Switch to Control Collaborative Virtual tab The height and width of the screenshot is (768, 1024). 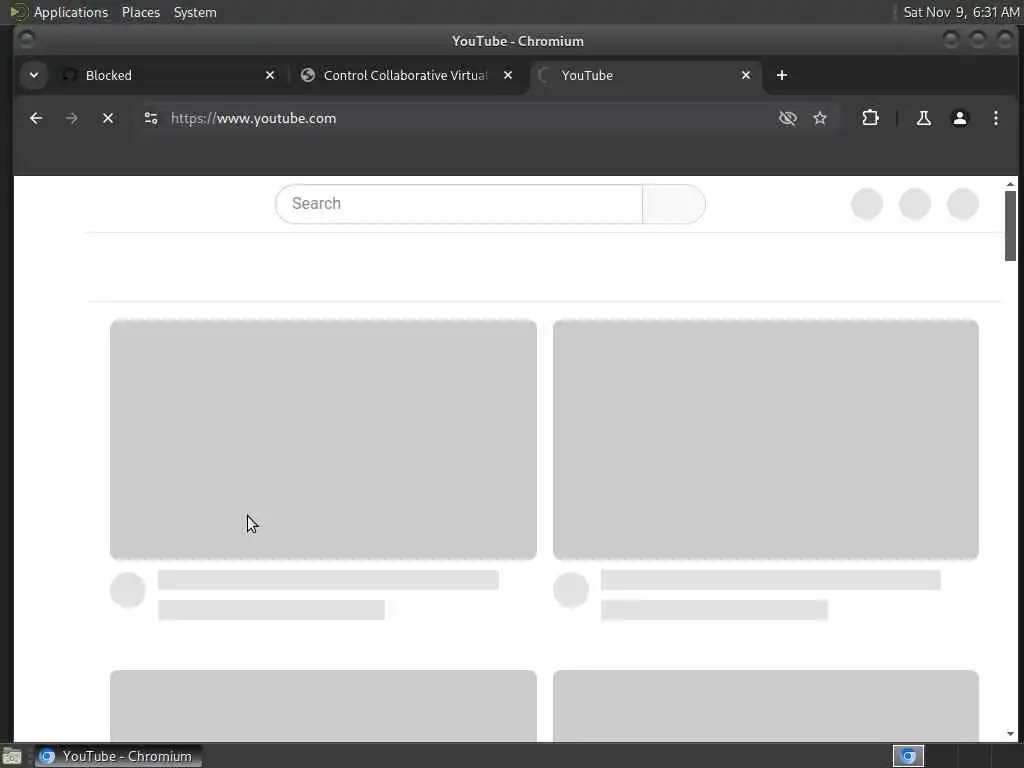pyautogui.click(x=405, y=76)
